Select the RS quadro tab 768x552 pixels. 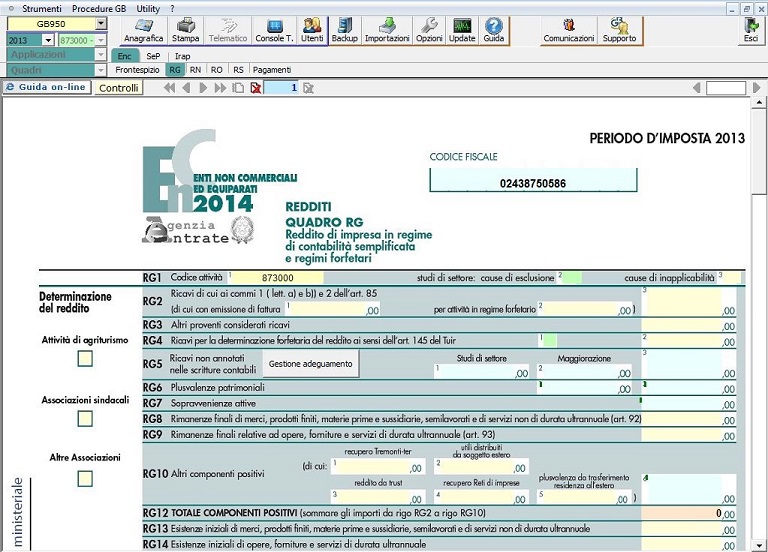coord(238,70)
